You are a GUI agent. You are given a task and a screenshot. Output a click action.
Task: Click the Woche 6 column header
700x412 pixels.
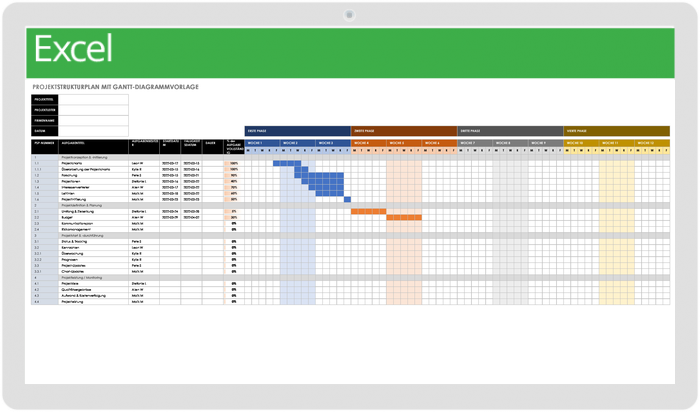[439, 143]
